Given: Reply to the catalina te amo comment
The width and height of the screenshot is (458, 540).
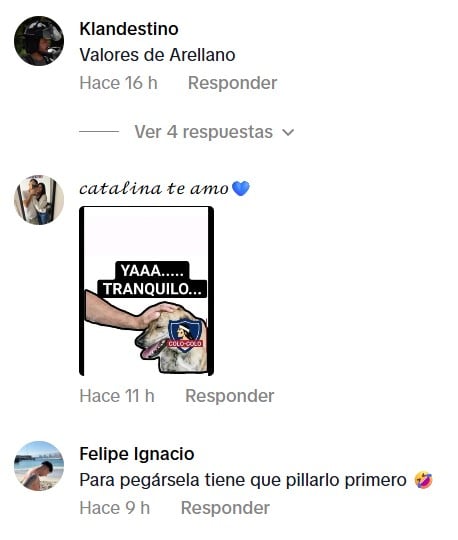Looking at the screenshot, I should pos(230,396).
